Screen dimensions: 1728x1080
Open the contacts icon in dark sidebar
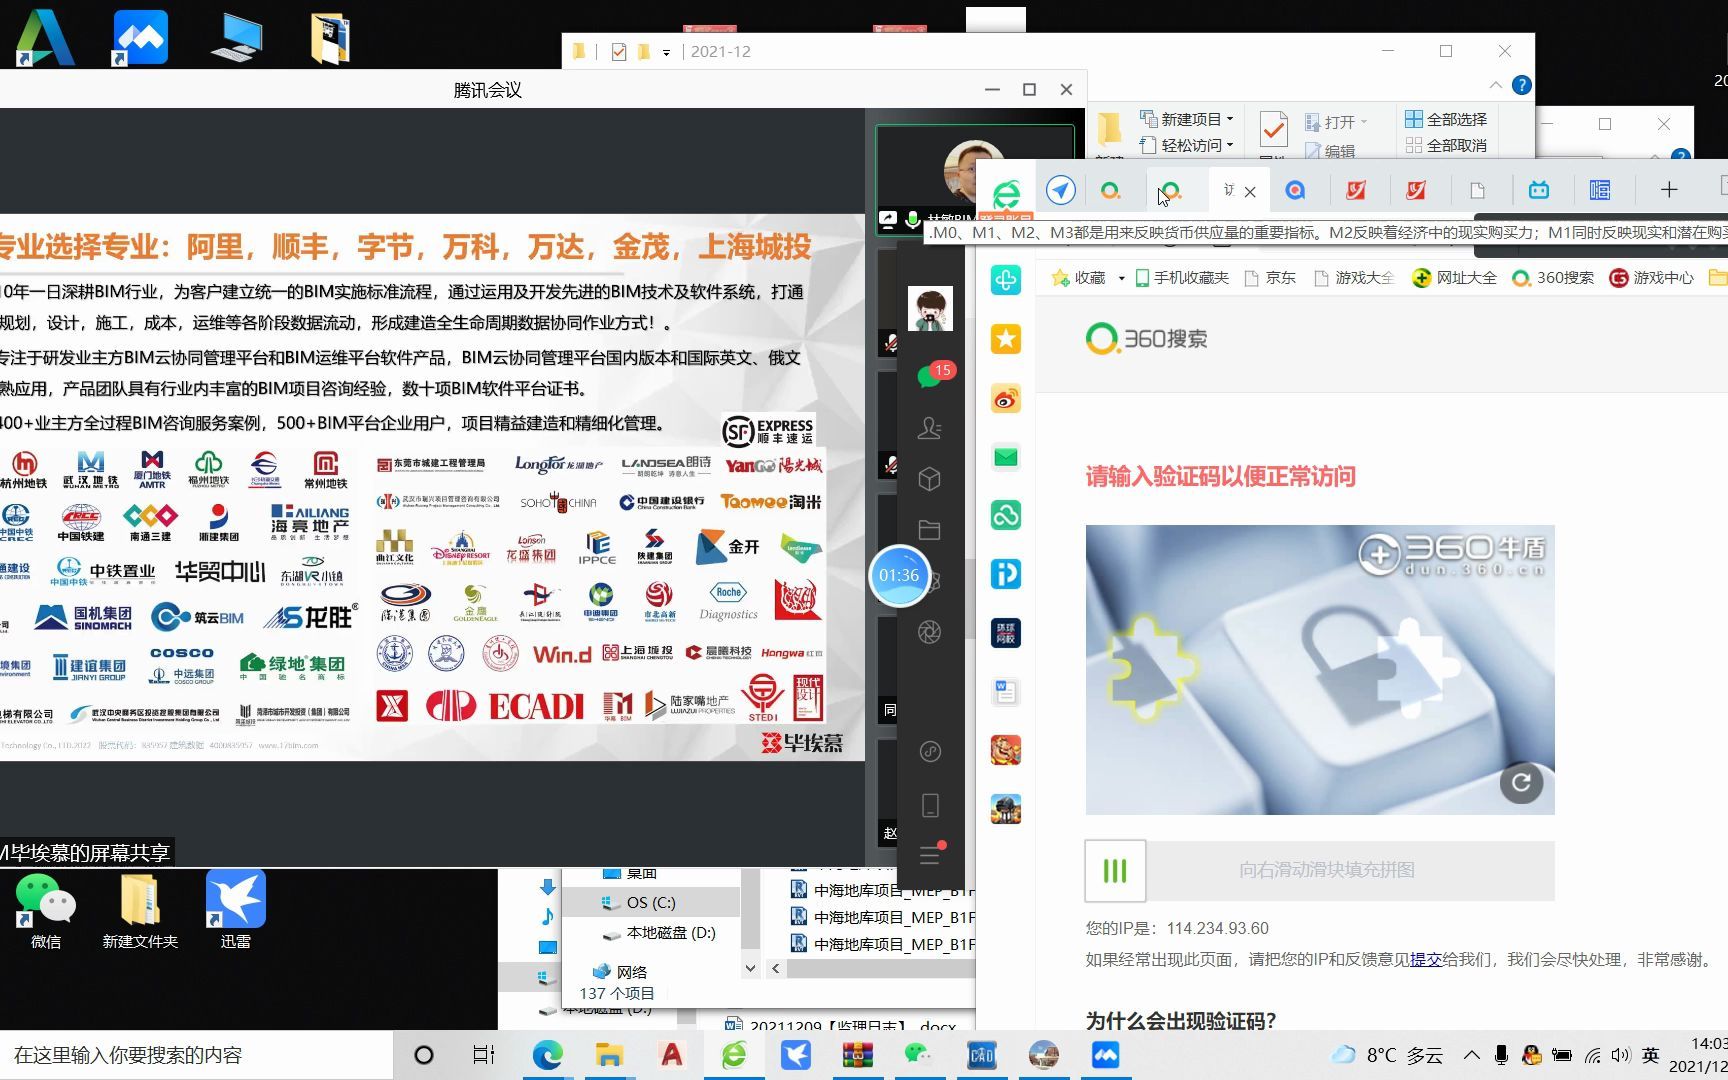coord(930,428)
